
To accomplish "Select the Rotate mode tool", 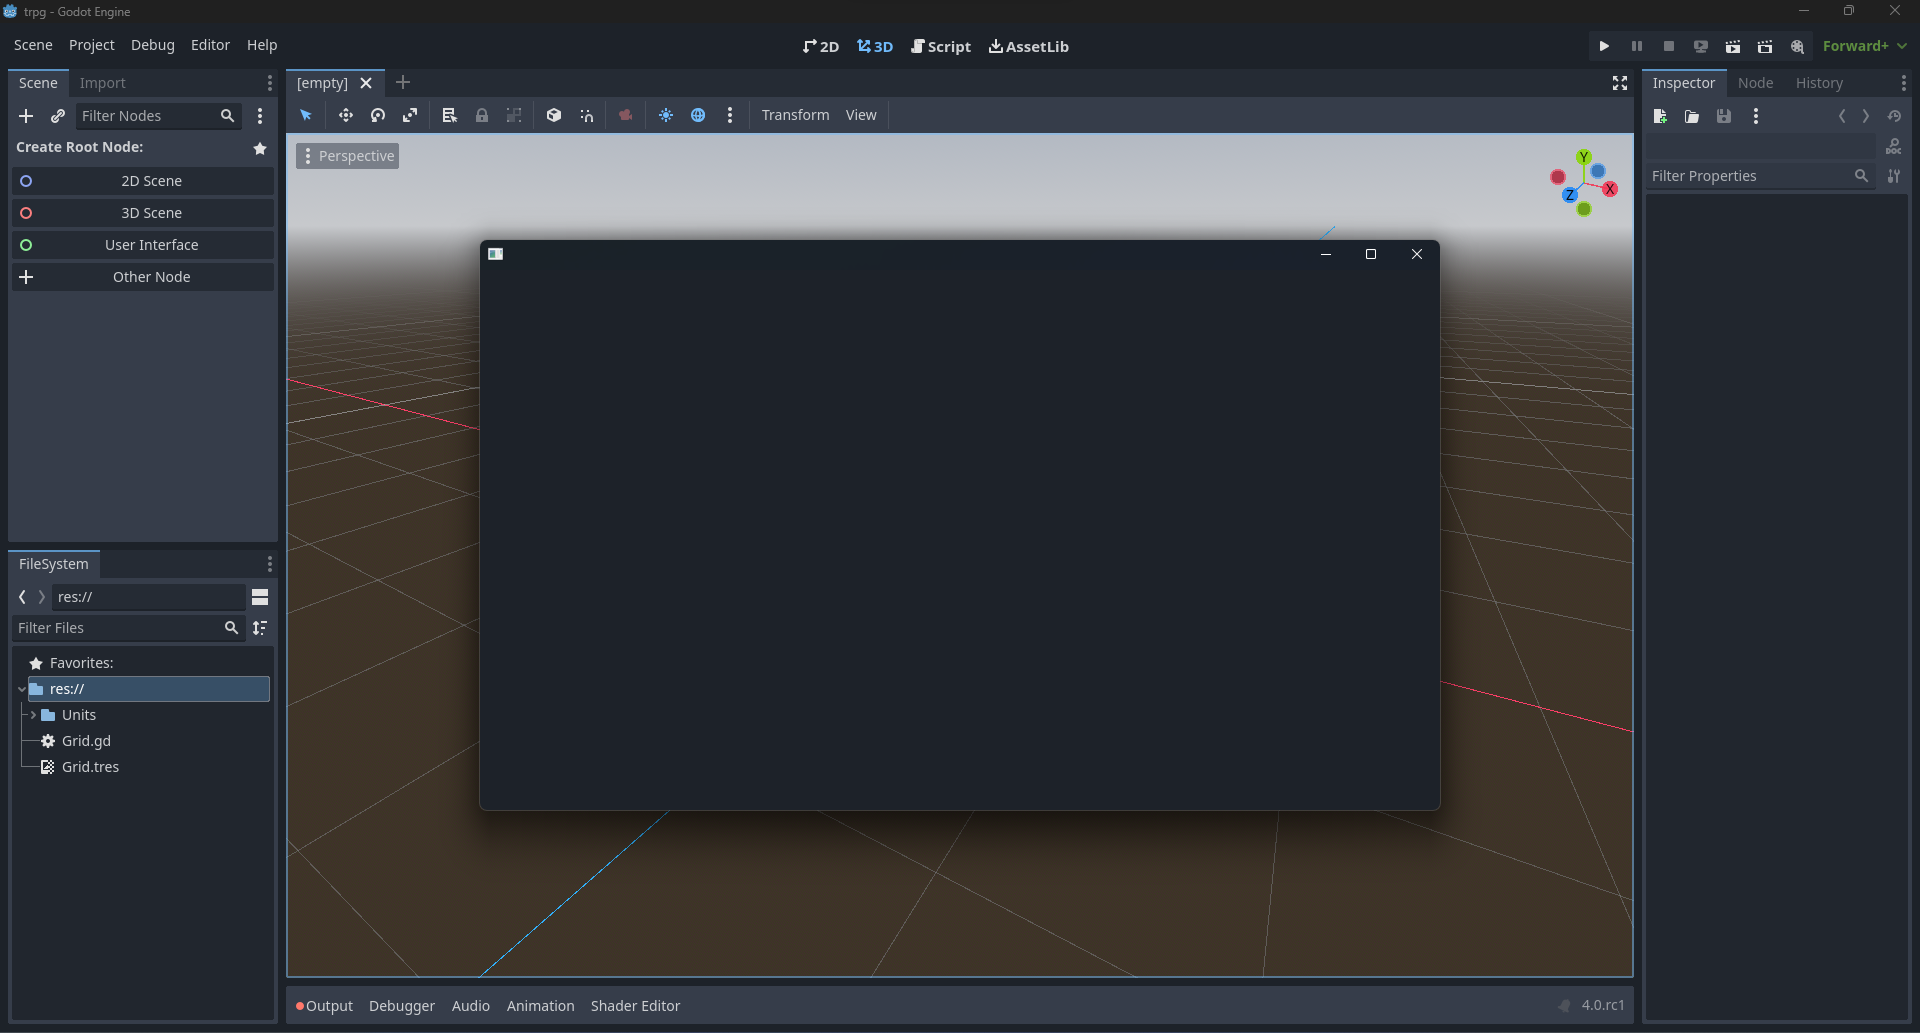I will 378,115.
